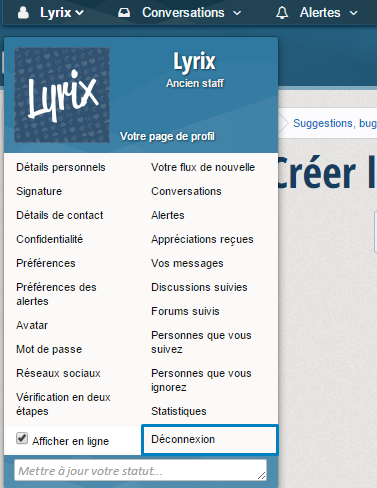Uncheck the Afficher en ligne checkbox
The image size is (377, 488).
coord(22,438)
